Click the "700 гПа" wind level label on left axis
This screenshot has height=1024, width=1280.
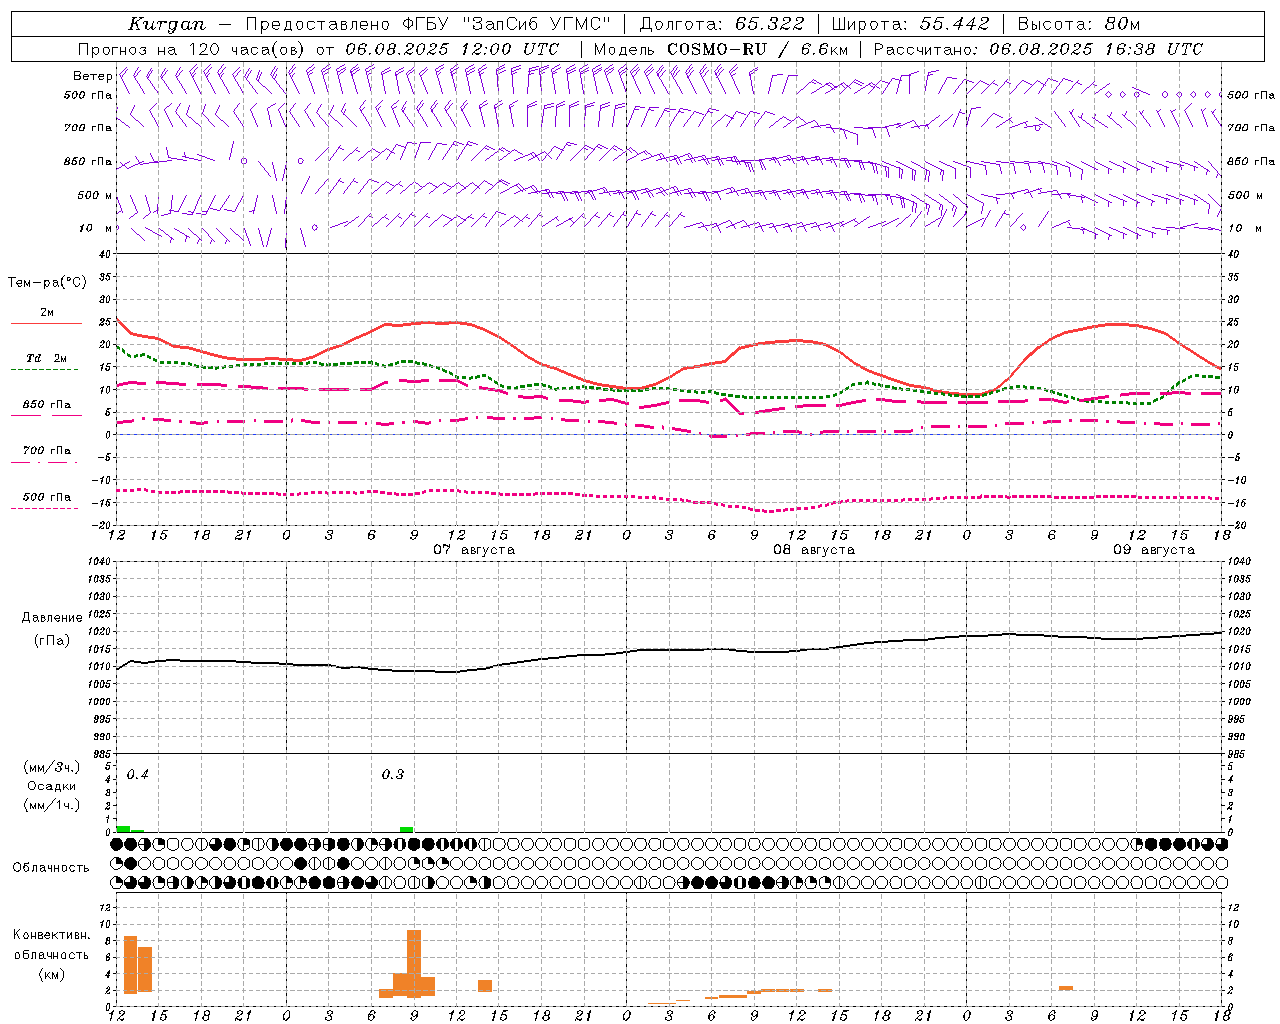tap(88, 128)
